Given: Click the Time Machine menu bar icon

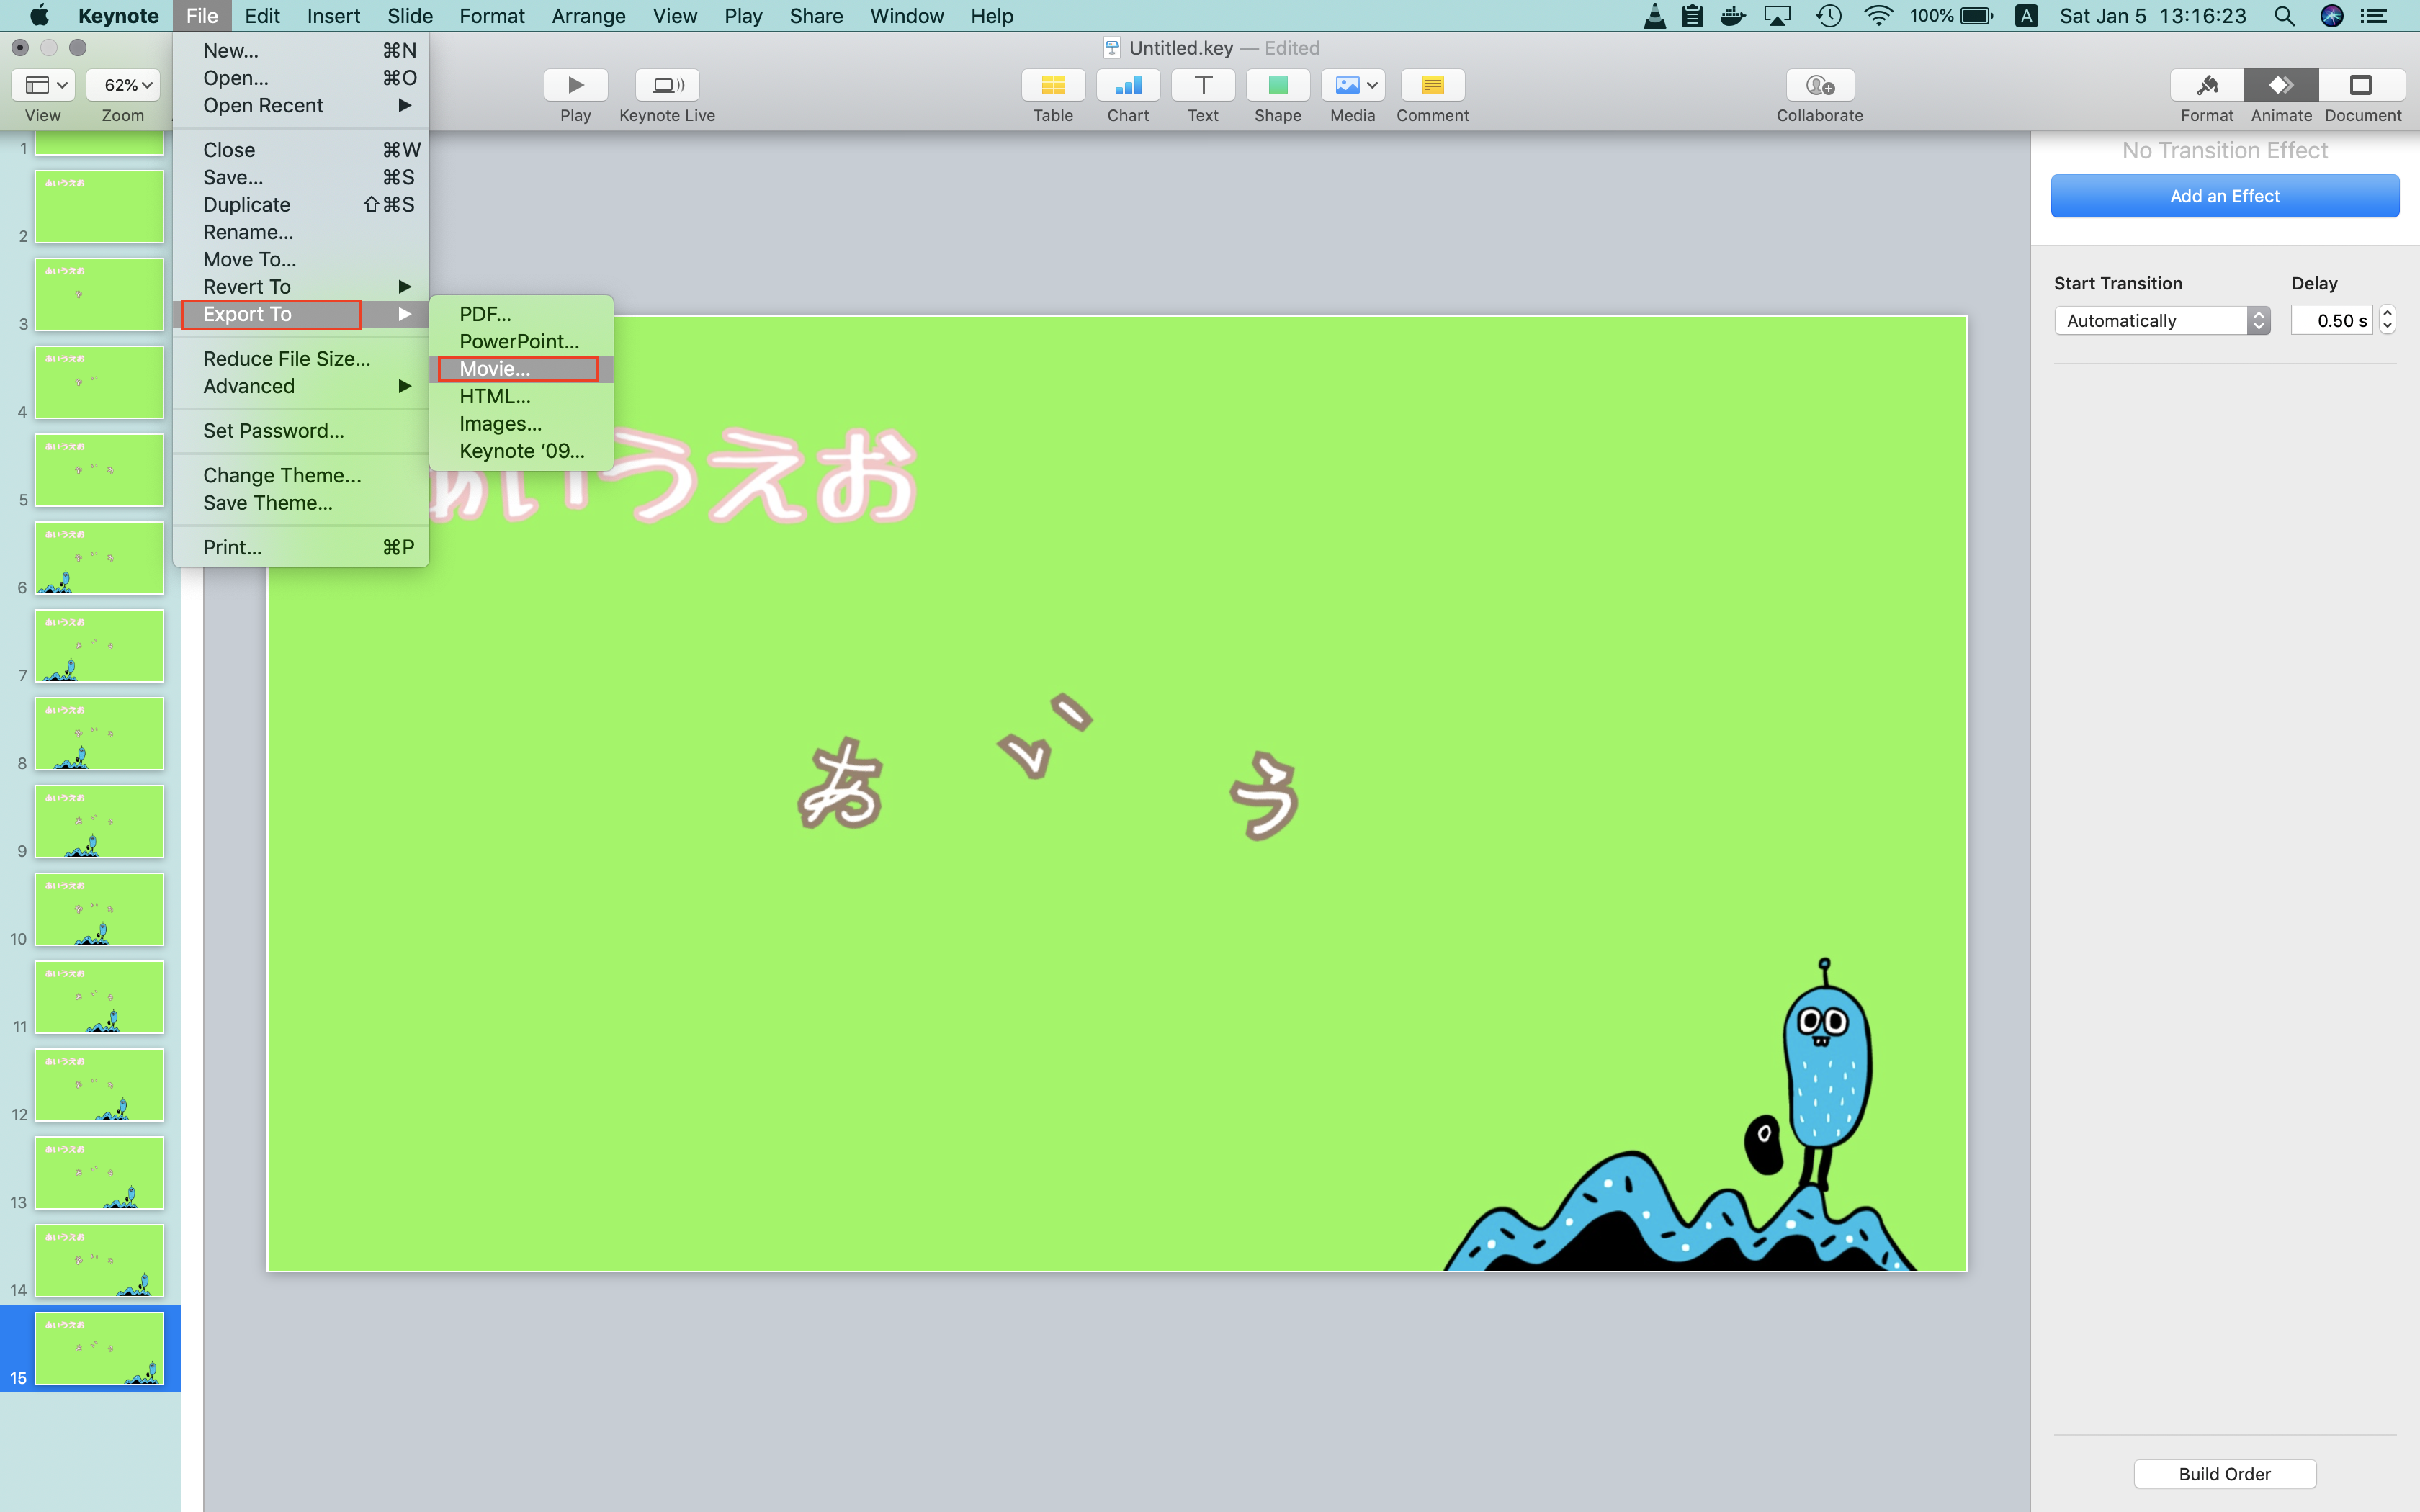Looking at the screenshot, I should pos(1828,16).
